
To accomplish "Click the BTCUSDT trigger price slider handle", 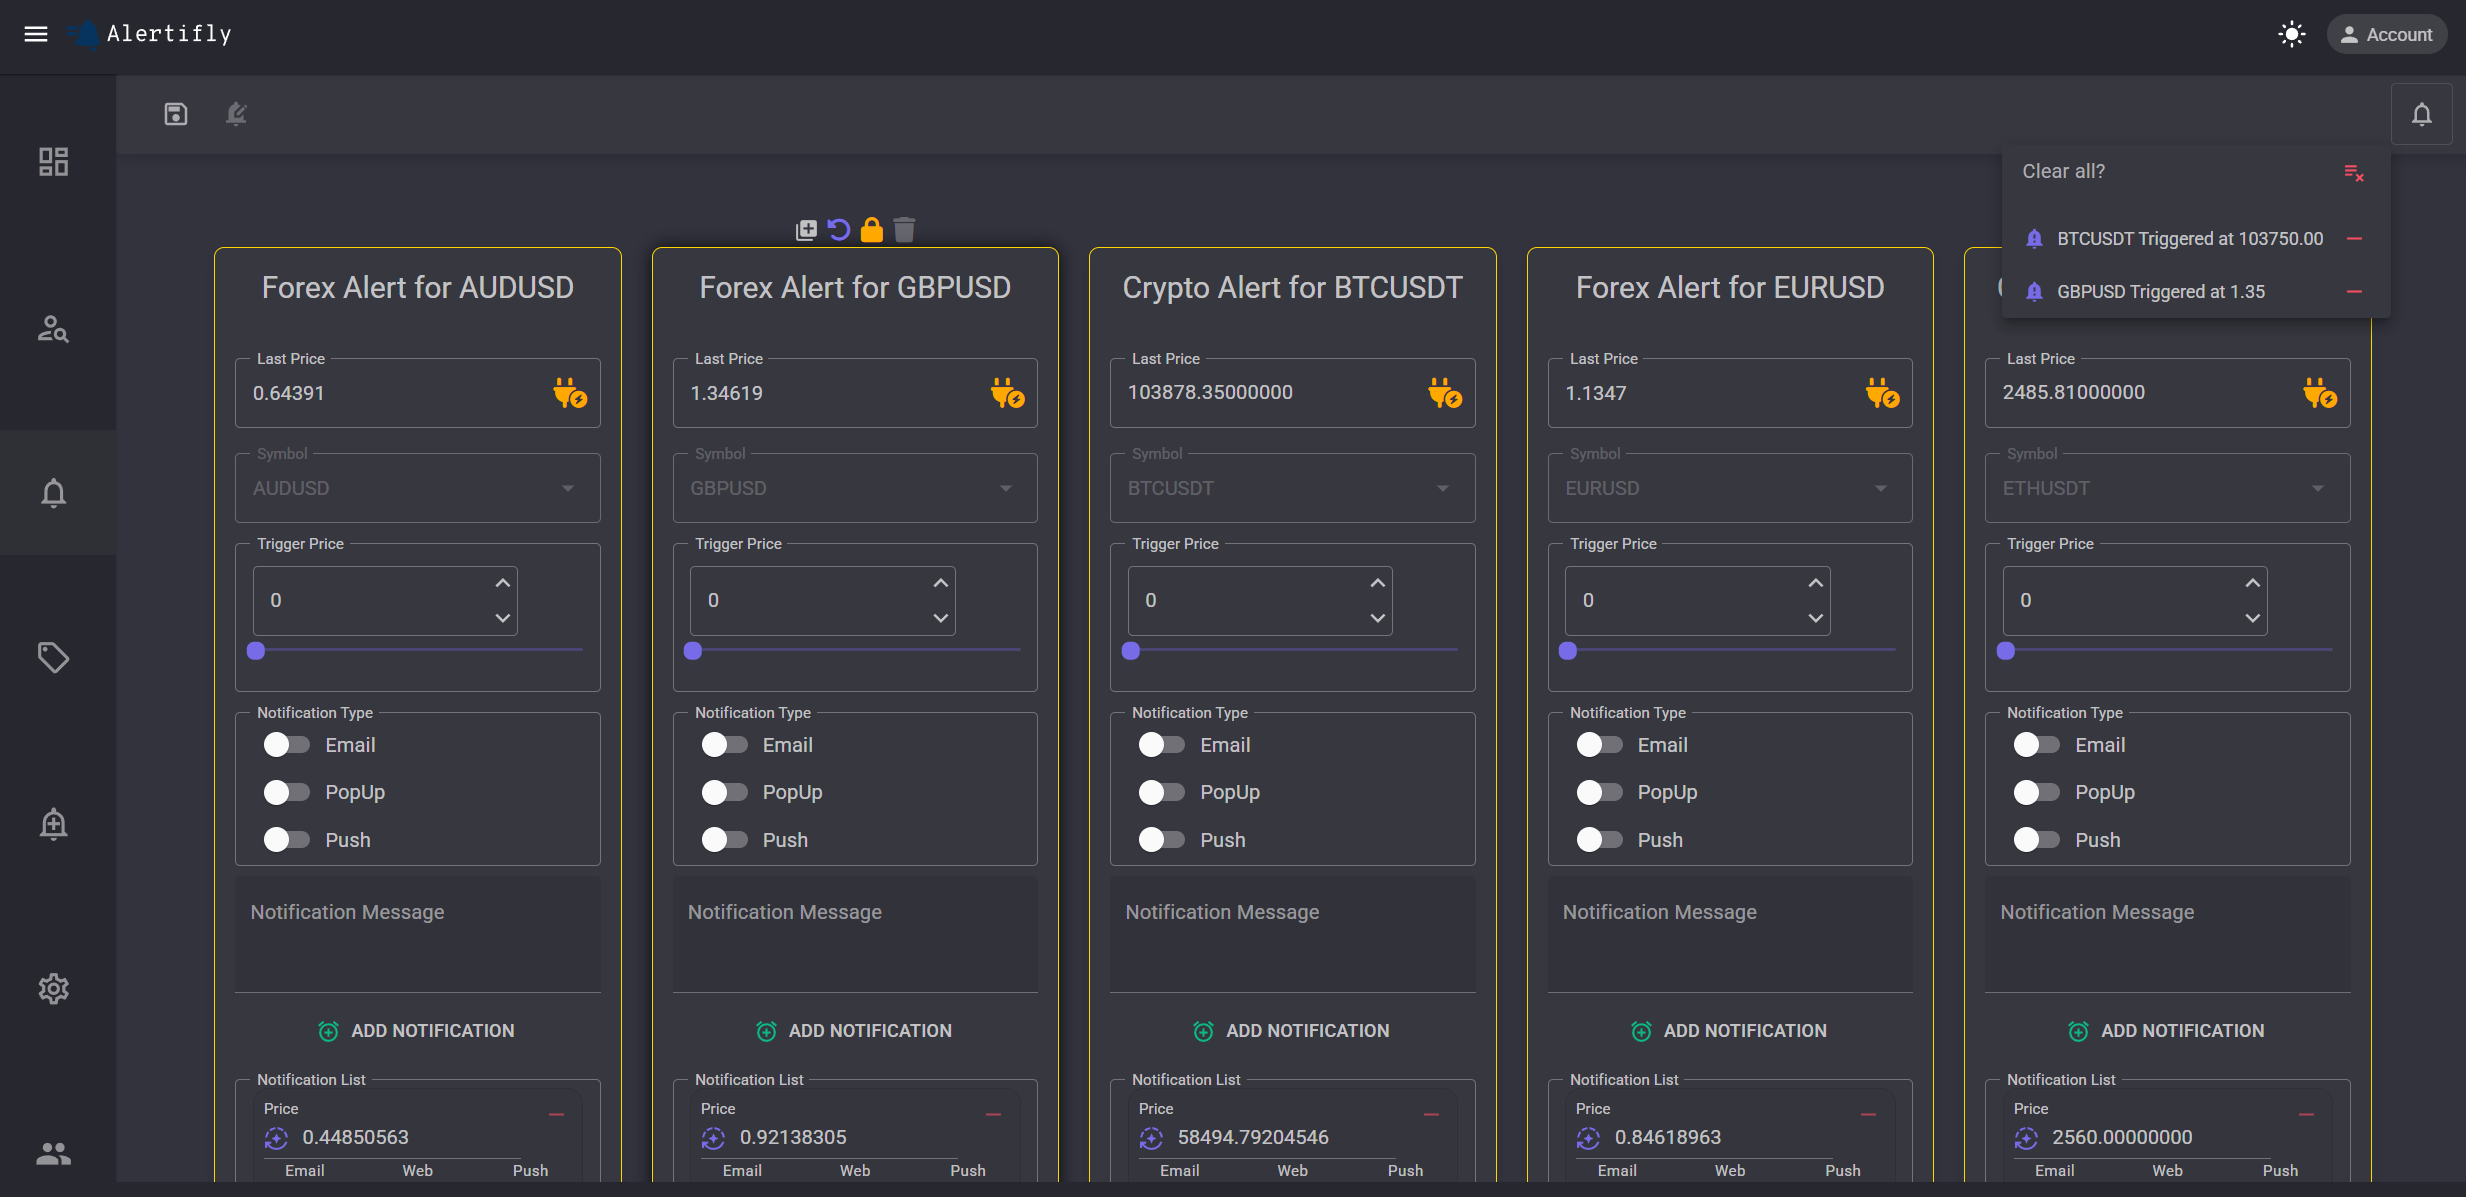I will point(1131,651).
